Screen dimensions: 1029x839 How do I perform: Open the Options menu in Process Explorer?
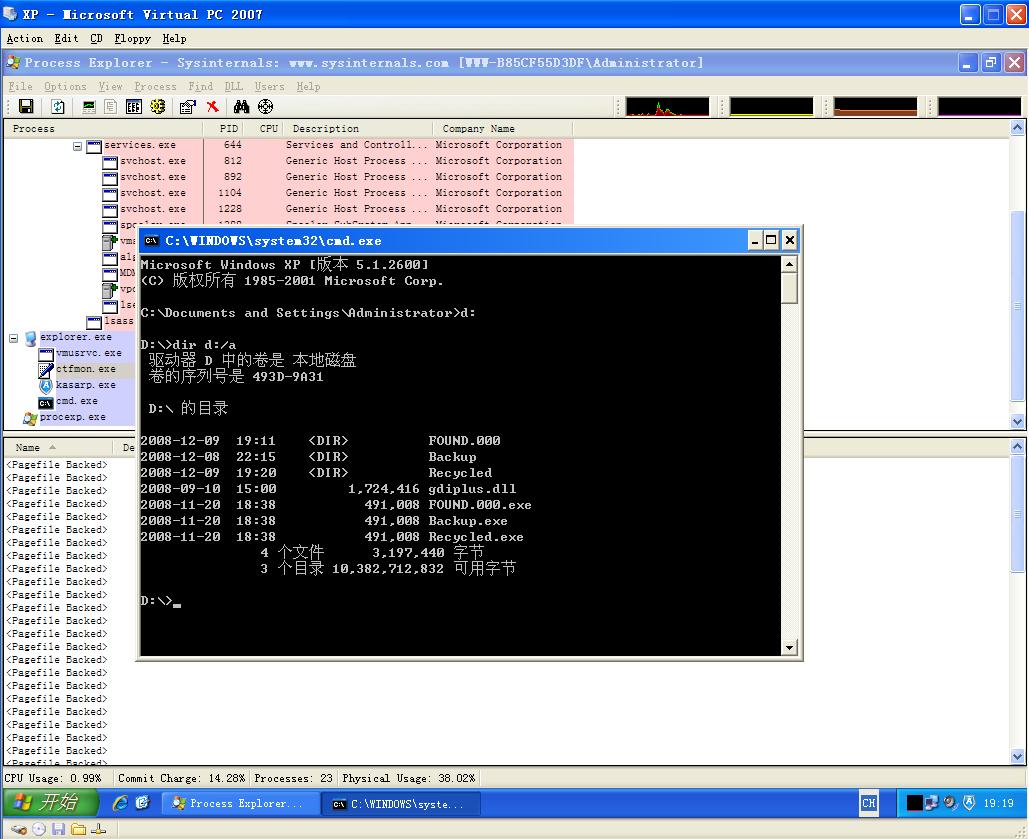65,86
